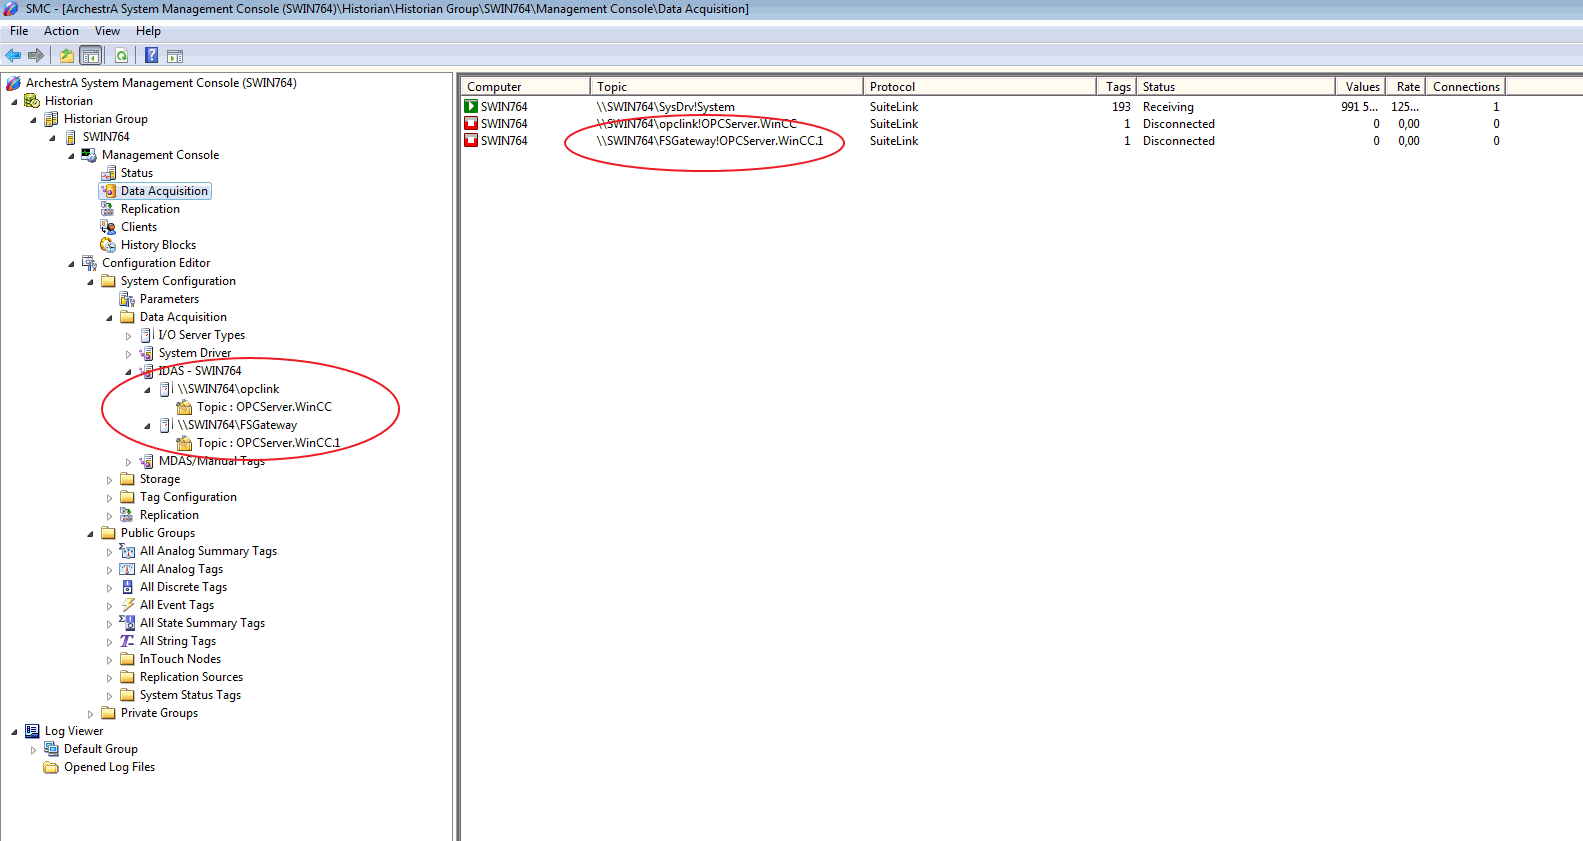
Task: Open Help via the question mark icon
Action: pyautogui.click(x=151, y=56)
